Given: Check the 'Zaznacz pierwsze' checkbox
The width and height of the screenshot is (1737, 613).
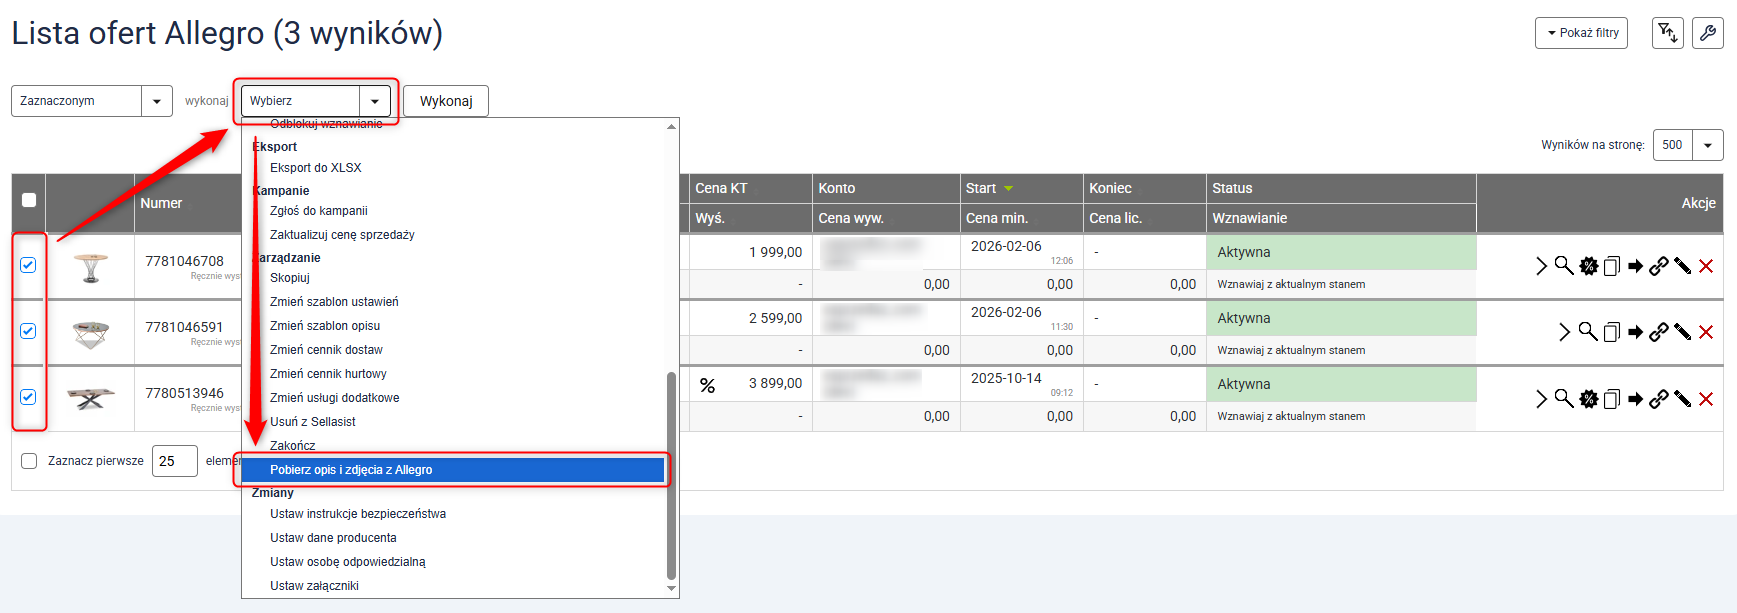Looking at the screenshot, I should pos(29,461).
